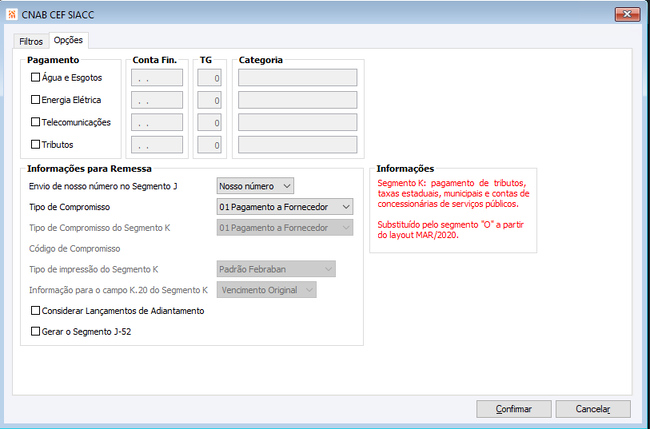
Task: Click the Informação para o campo K.20 label
Action: click(118, 290)
